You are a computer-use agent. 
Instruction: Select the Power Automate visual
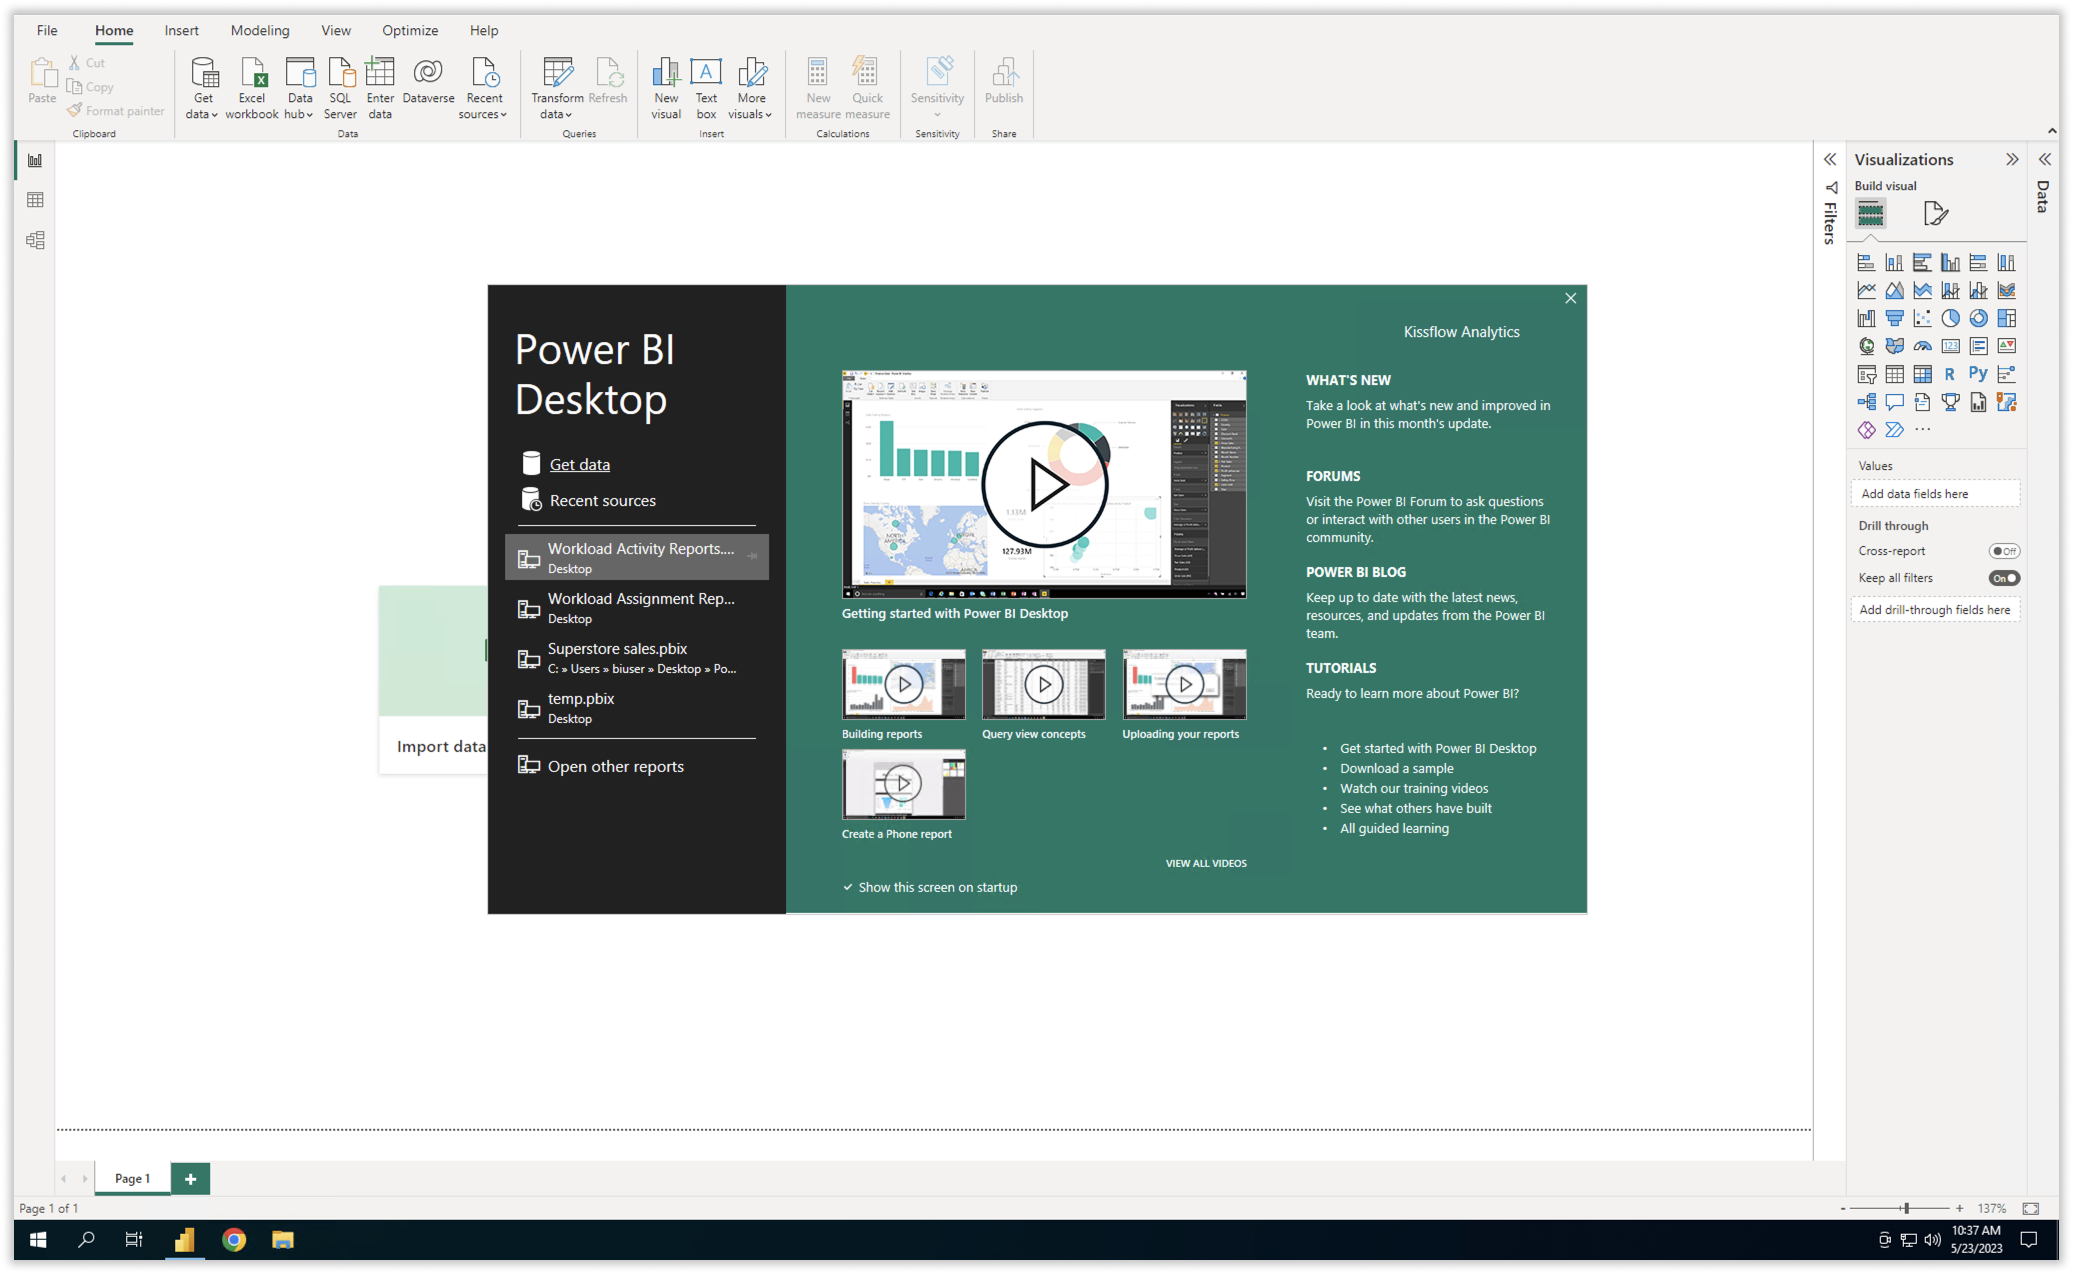(1894, 430)
